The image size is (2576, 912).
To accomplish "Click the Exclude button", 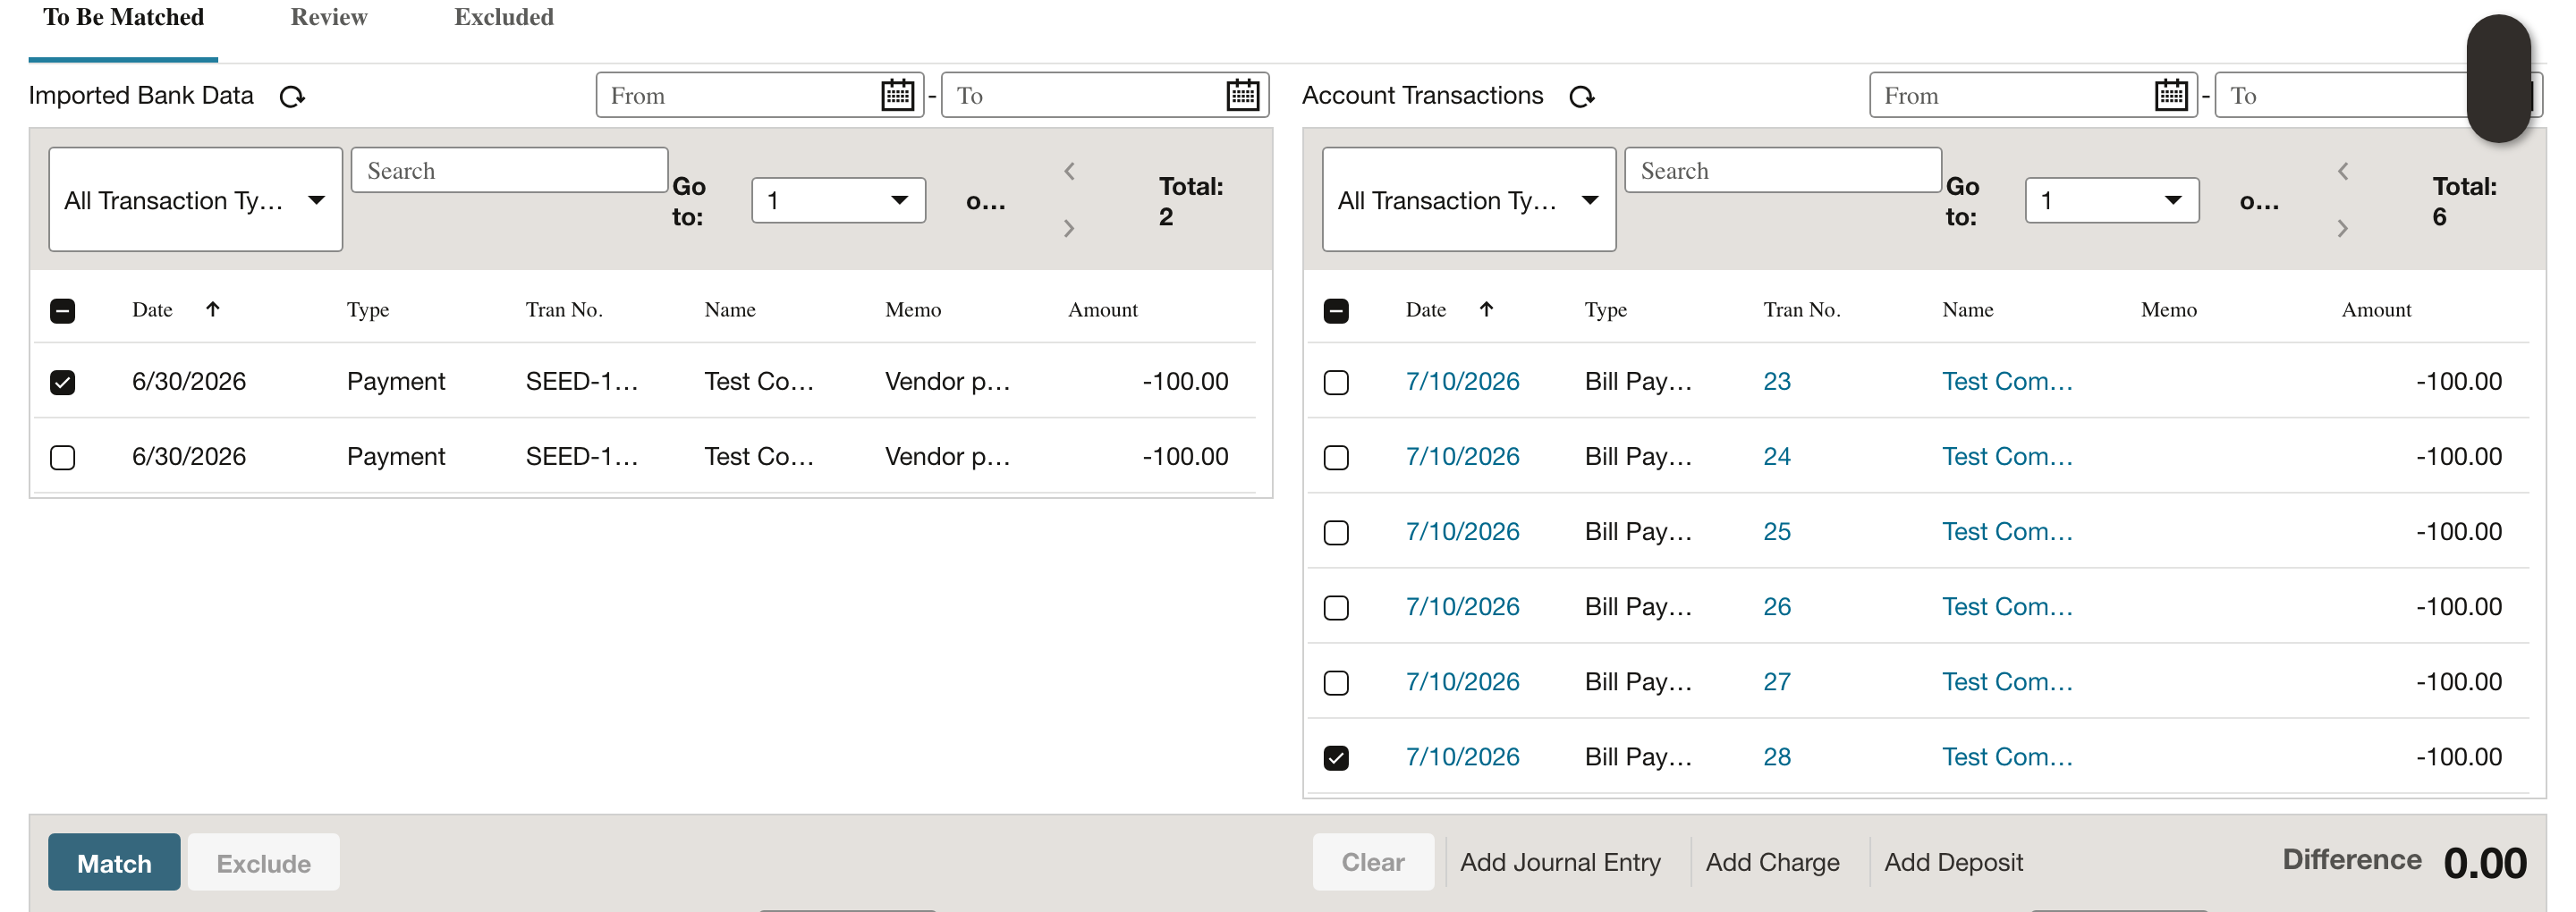I will tap(264, 862).
